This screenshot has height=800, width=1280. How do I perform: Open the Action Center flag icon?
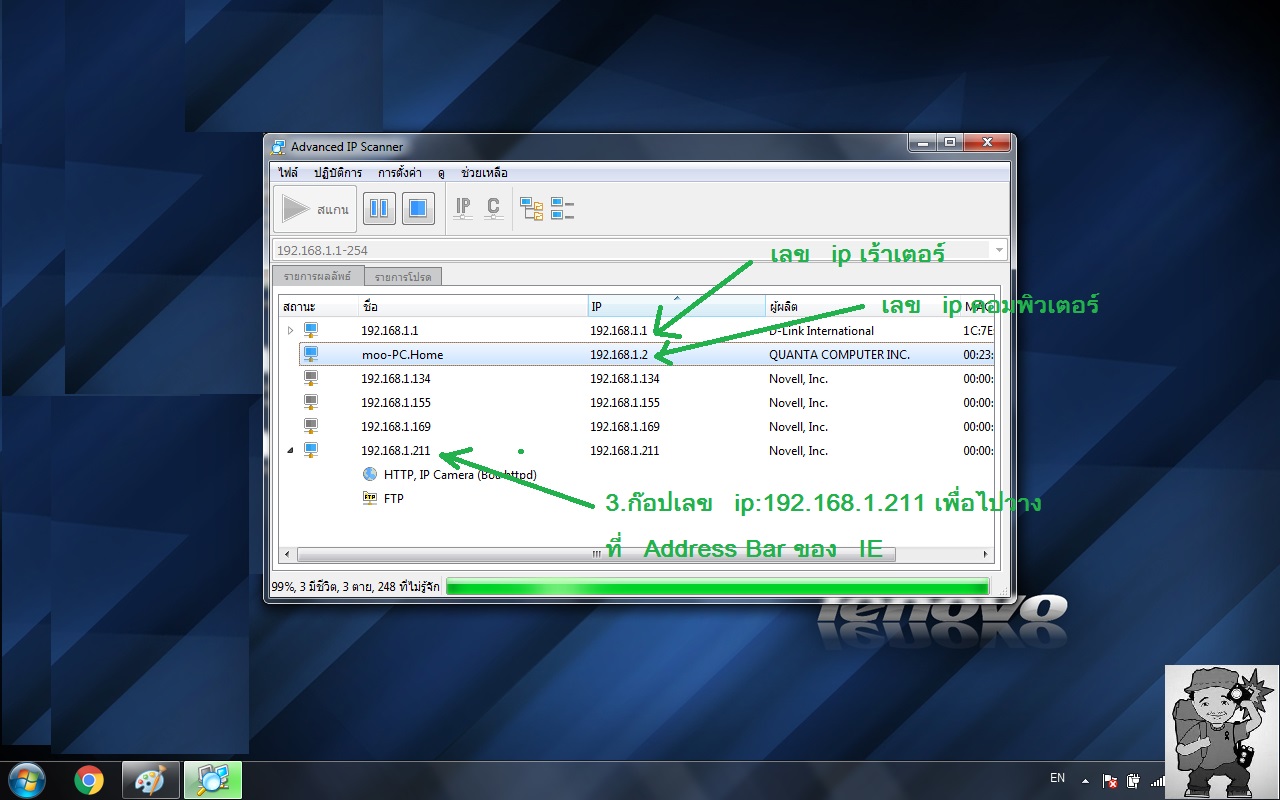(1110, 781)
